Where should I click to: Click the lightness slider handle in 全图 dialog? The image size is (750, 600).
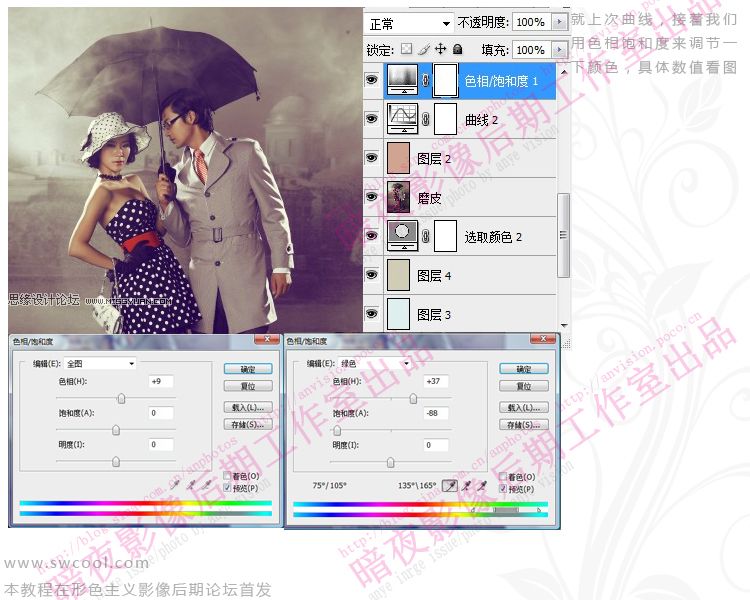point(116,462)
